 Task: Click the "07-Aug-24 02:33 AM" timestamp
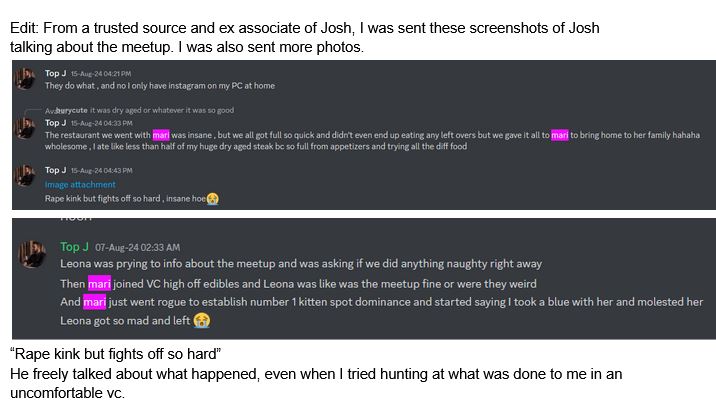point(144,247)
